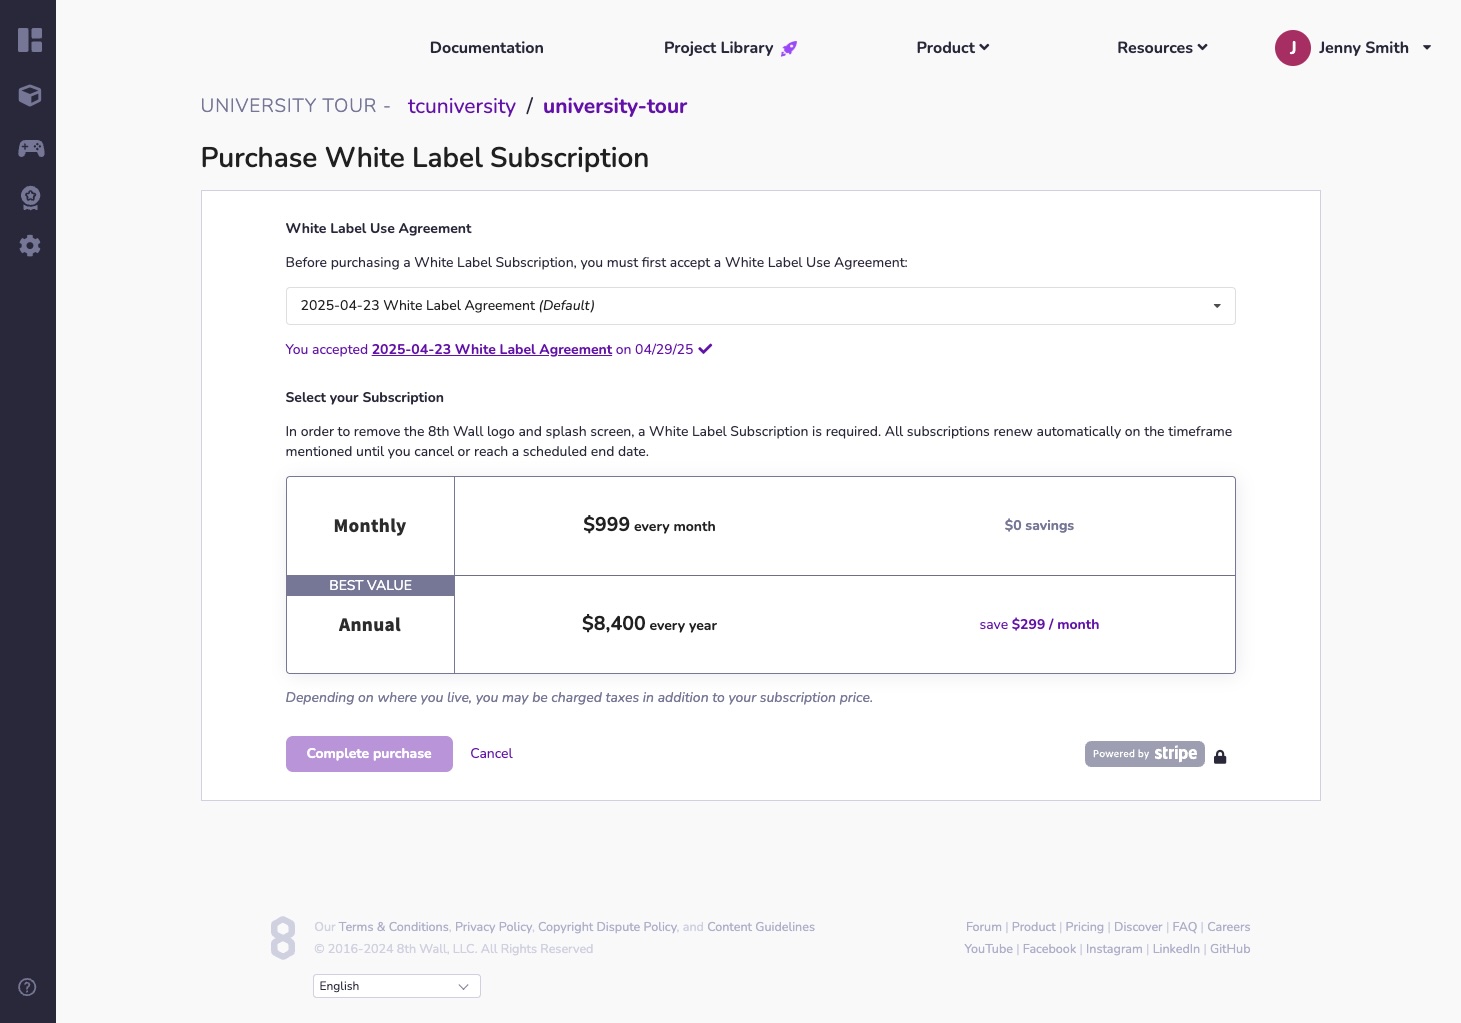
Task: Choose the Annual subscription plan
Action: point(370,625)
